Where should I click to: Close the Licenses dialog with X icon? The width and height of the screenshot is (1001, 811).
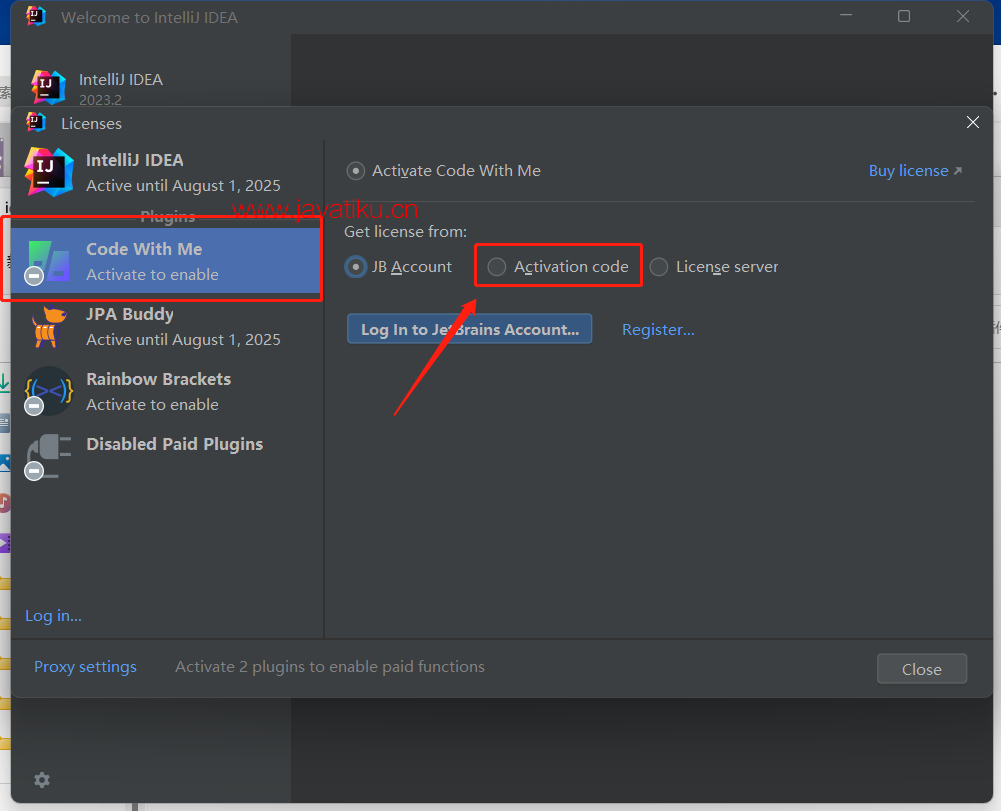[972, 122]
